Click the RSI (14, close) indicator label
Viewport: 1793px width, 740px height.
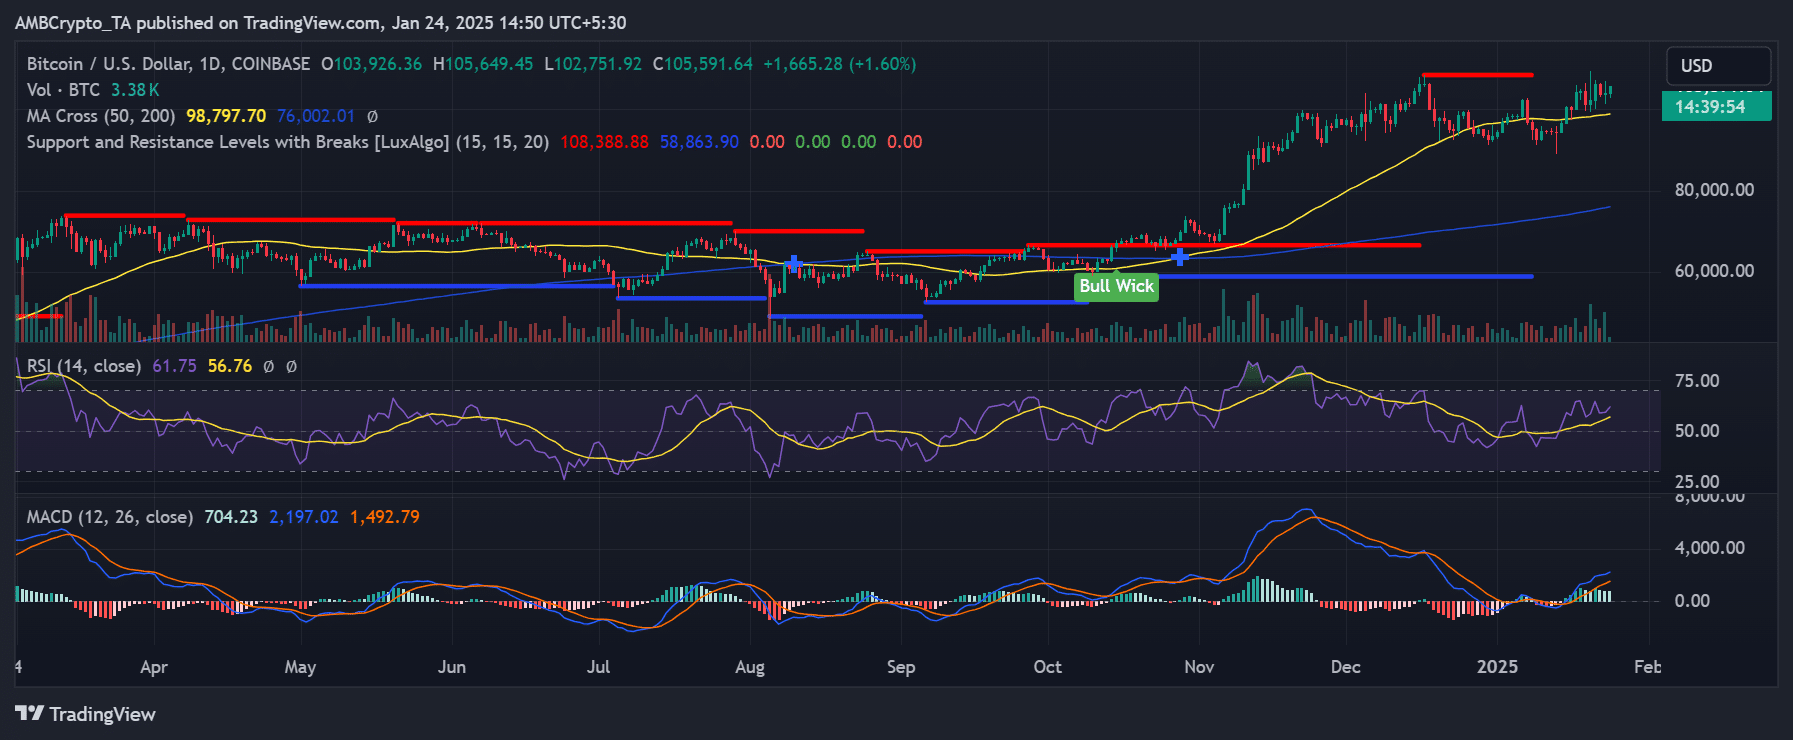point(83,366)
